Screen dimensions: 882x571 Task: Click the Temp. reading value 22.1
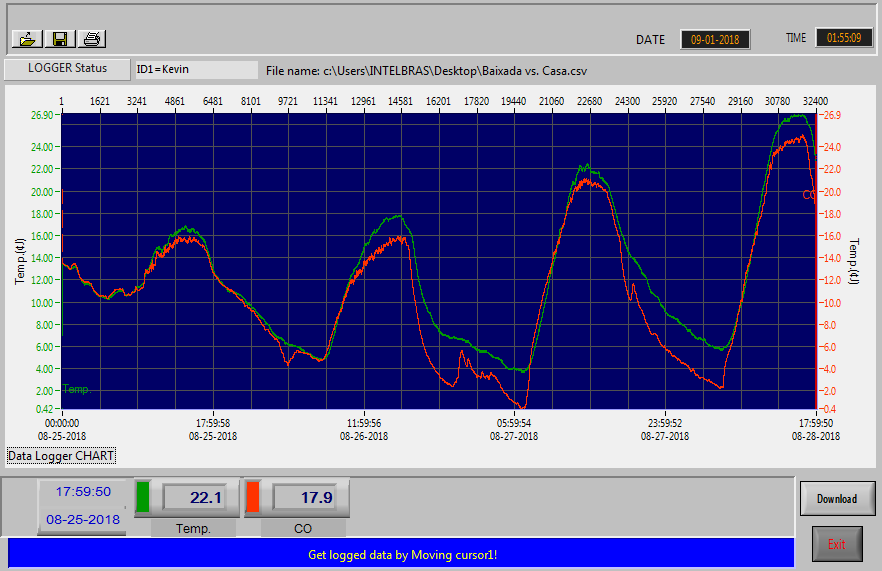tap(199, 497)
